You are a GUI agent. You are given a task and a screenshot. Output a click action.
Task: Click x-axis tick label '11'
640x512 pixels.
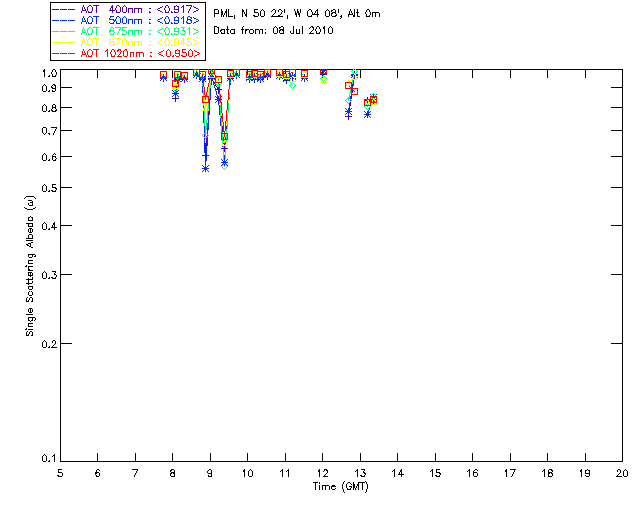pos(285,473)
